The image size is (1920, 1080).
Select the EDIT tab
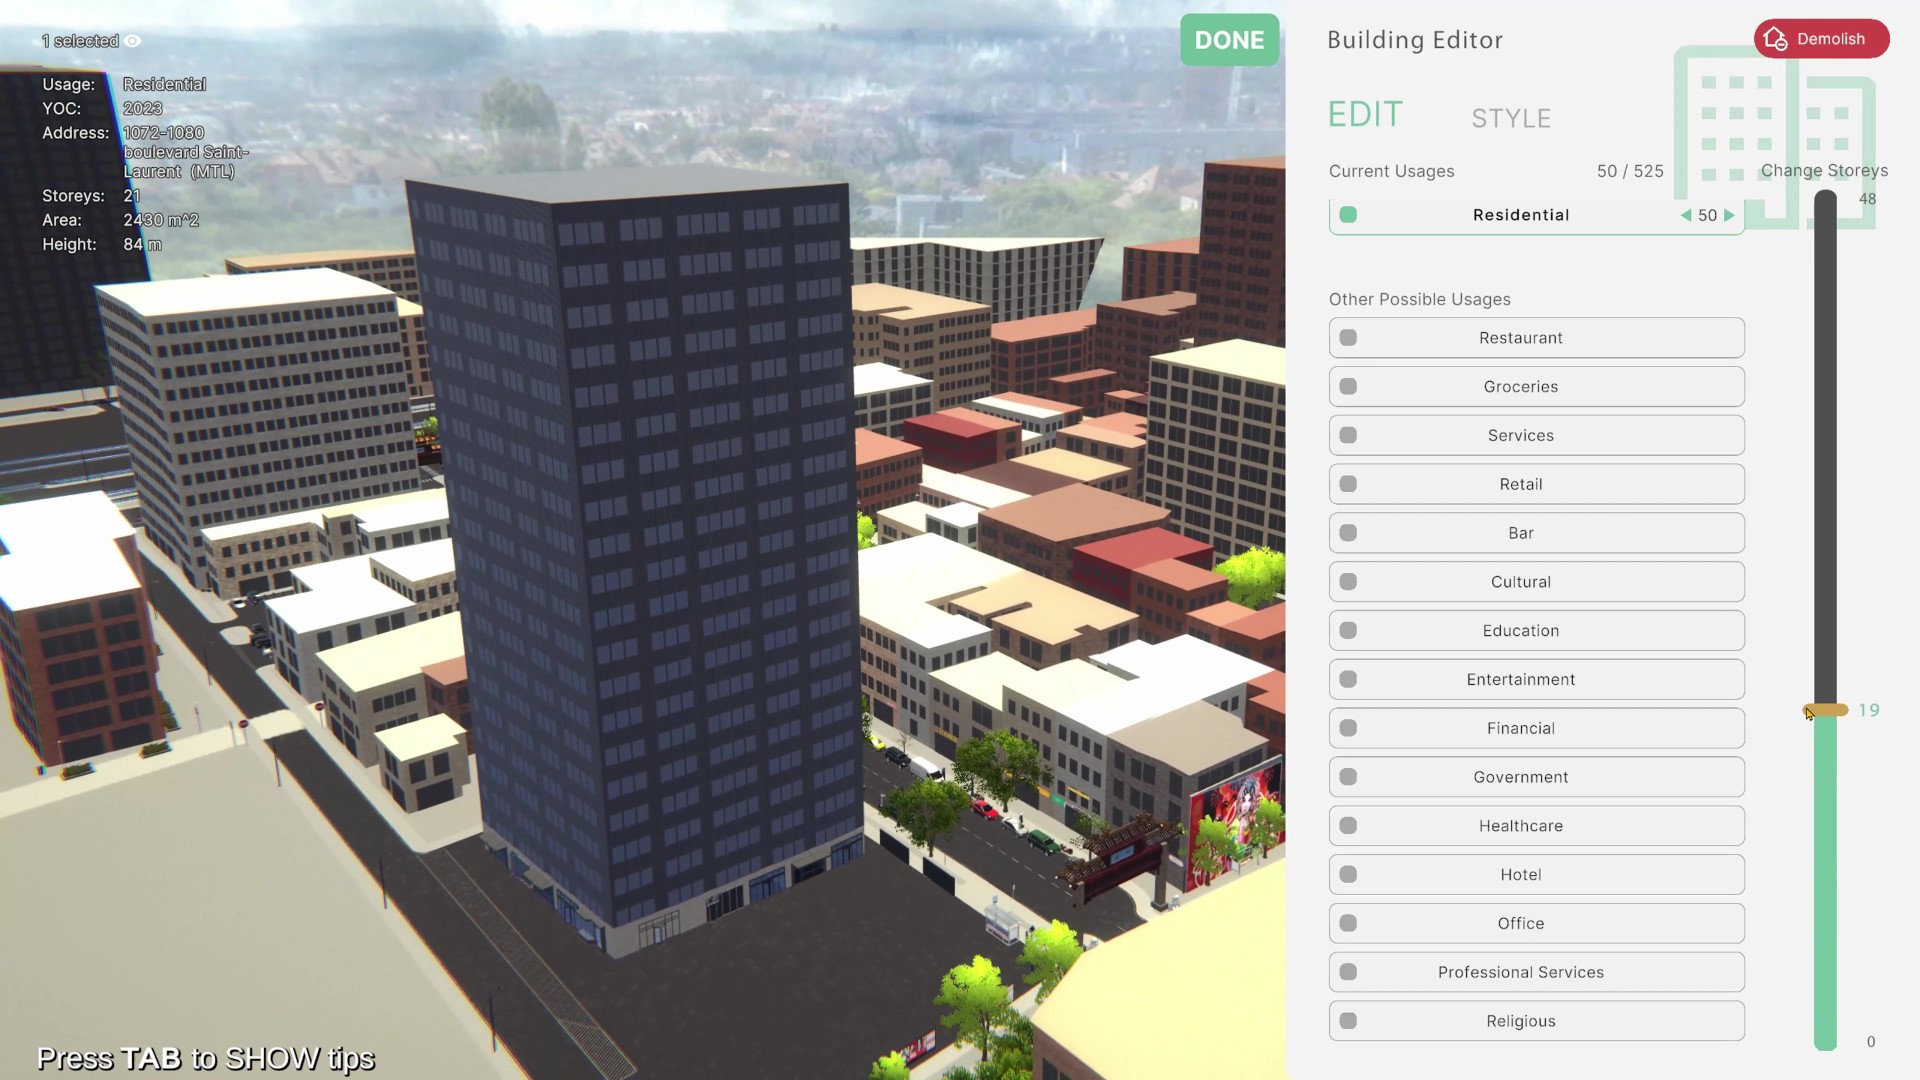(x=1365, y=115)
